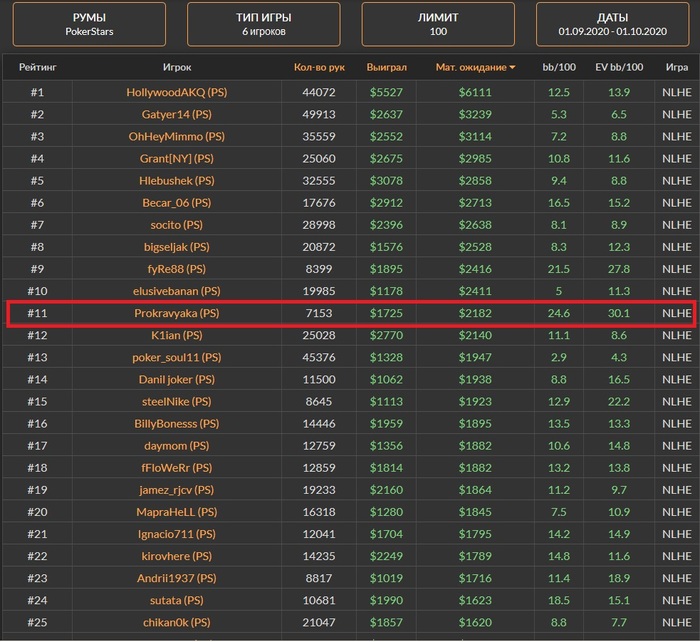Click NLHE cell in chikan0k row
This screenshot has width=700, height=642.
(x=677, y=623)
